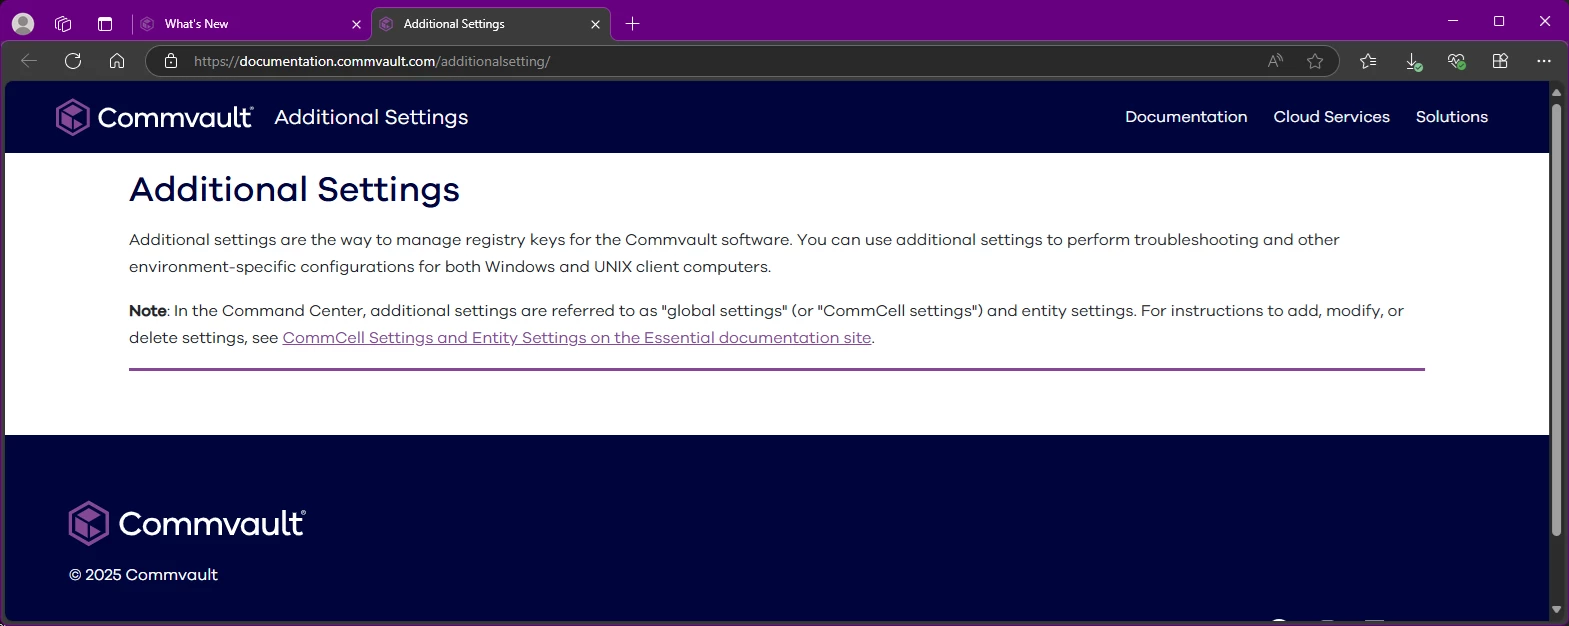1569x626 pixels.
Task: Click the Additional Settings page heading
Action: [294, 189]
